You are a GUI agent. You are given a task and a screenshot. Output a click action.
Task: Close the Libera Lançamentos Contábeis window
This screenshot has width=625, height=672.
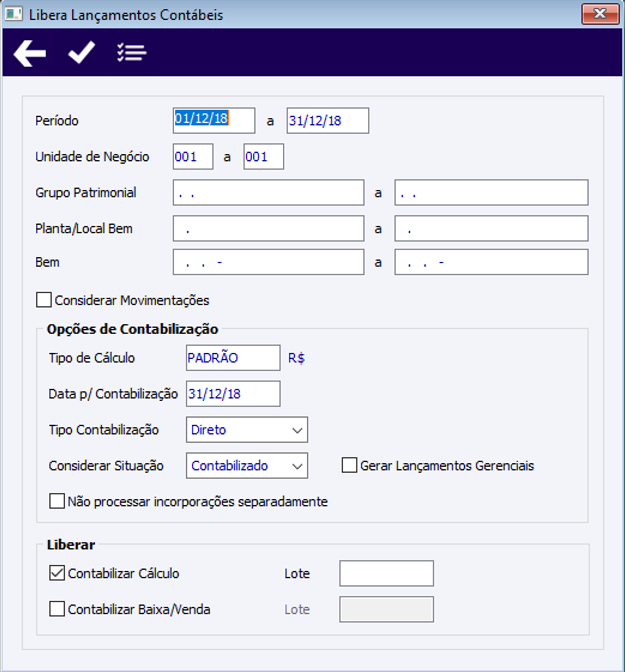pyautogui.click(x=599, y=14)
